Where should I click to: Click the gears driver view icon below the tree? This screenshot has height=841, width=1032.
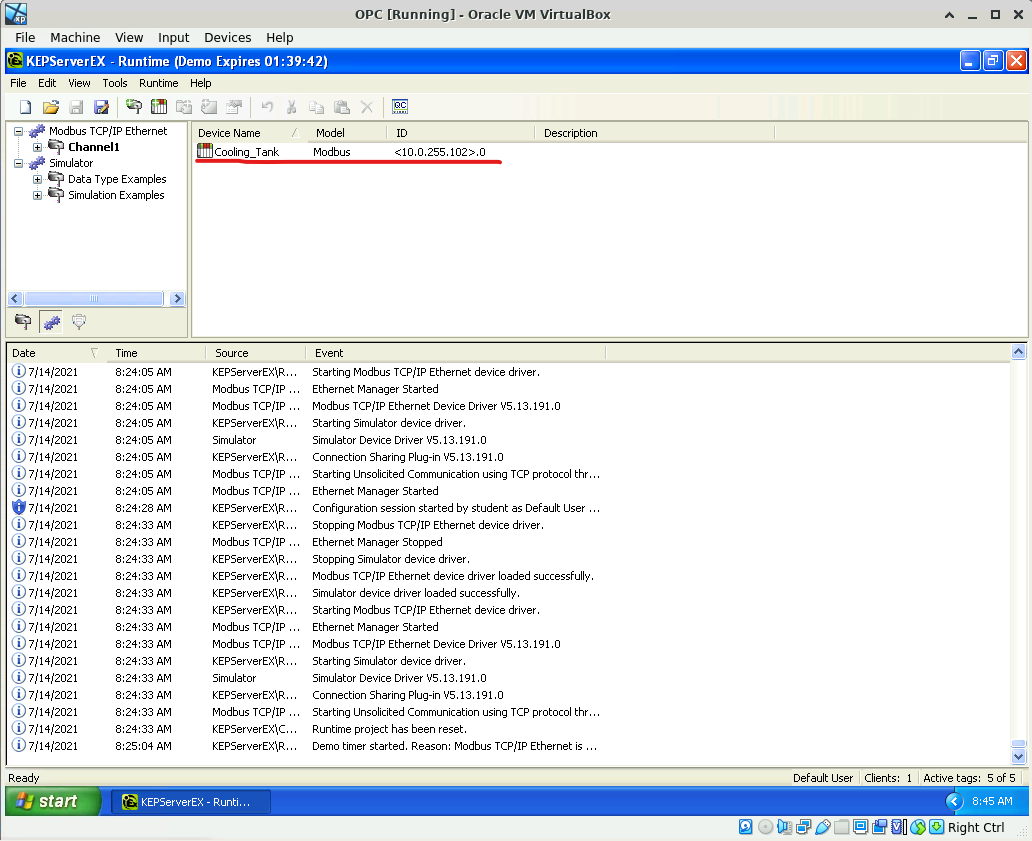[x=51, y=322]
